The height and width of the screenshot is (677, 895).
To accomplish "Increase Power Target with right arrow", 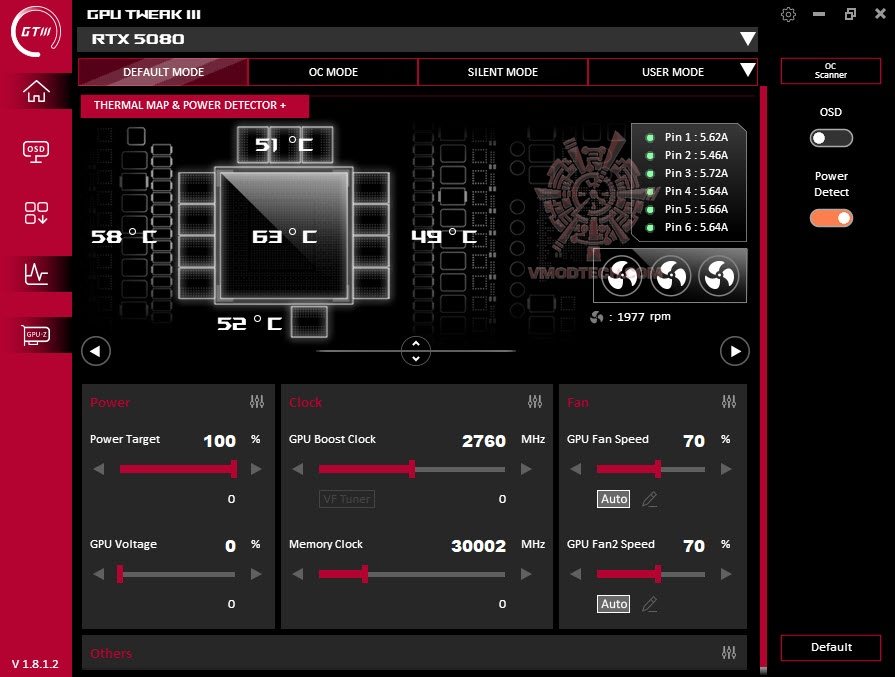I will click(x=256, y=469).
